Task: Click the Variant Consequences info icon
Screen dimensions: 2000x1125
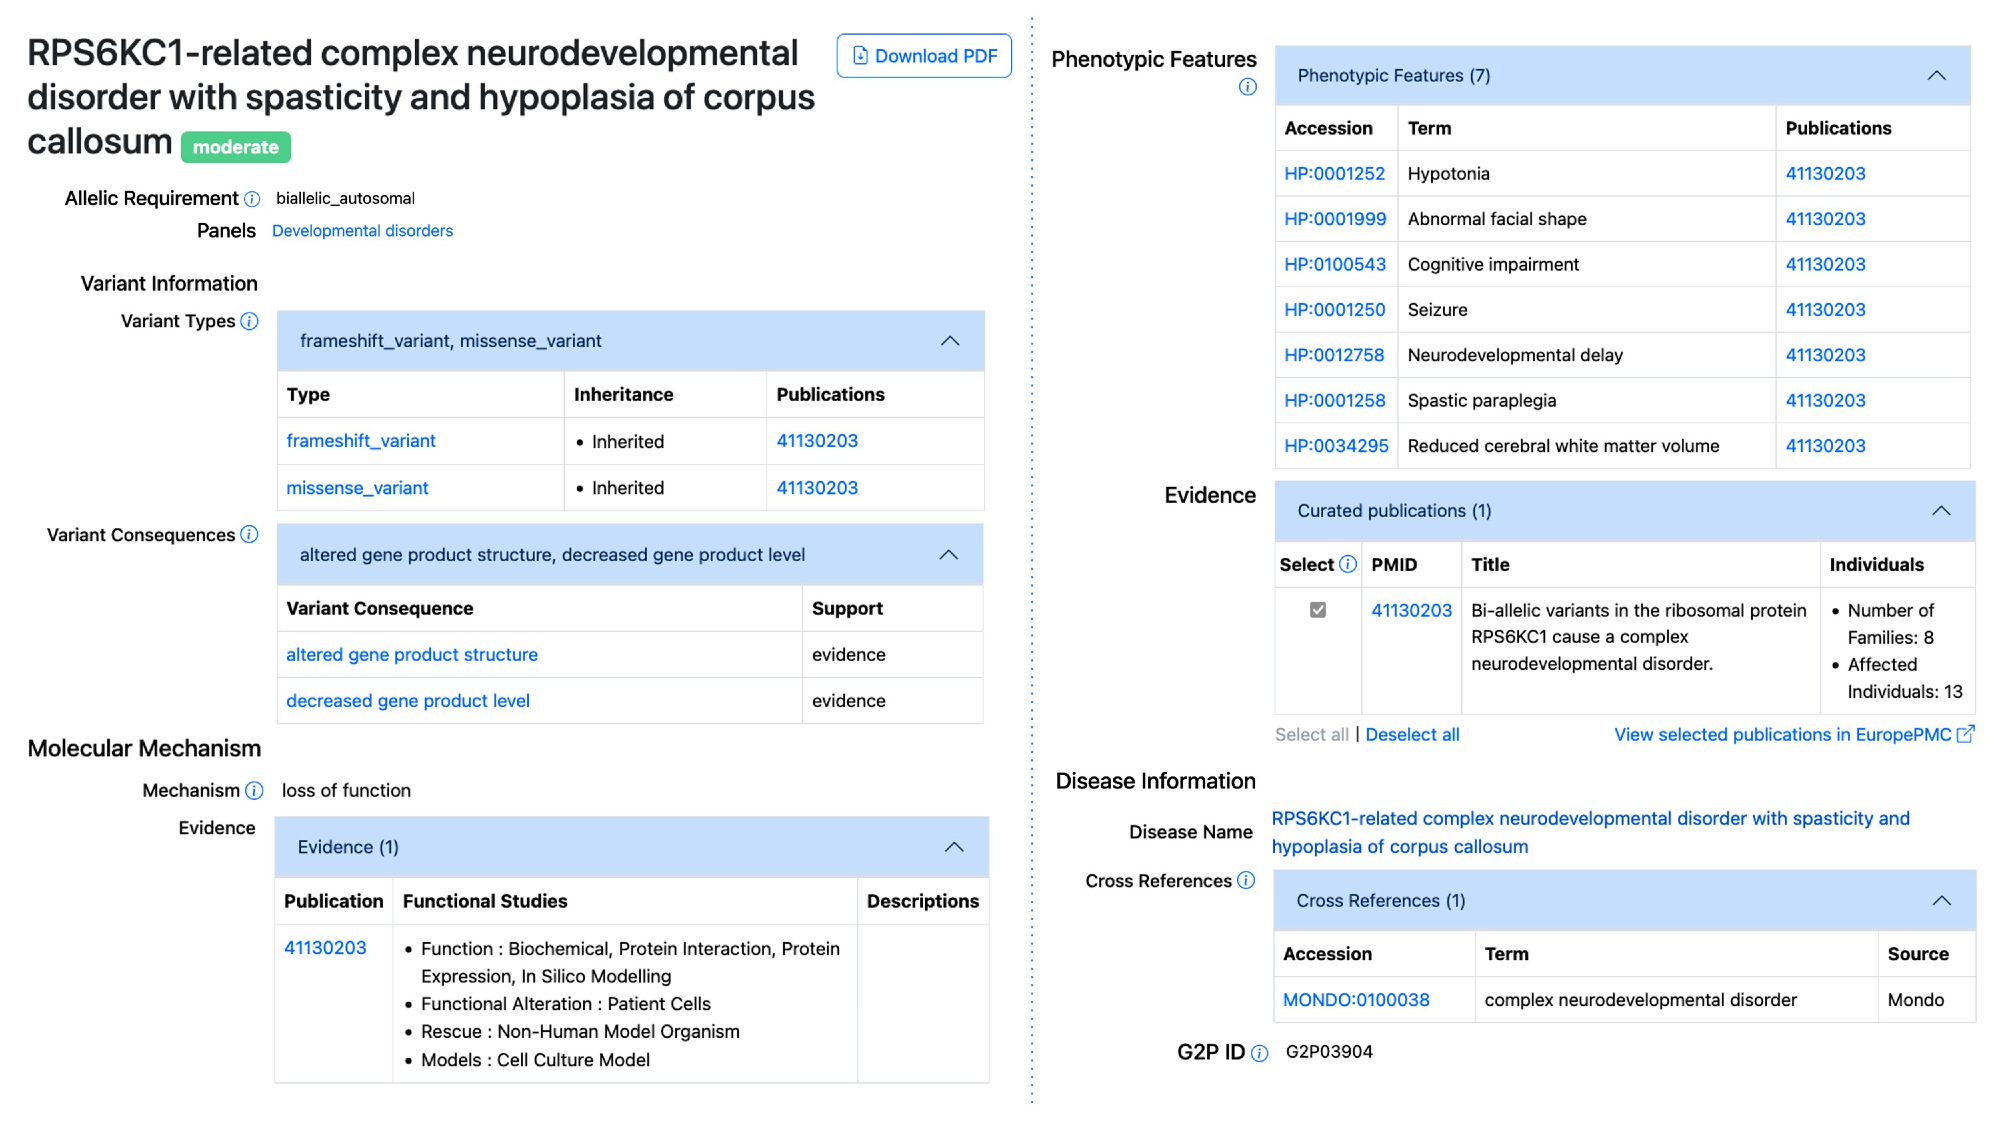Action: point(249,535)
